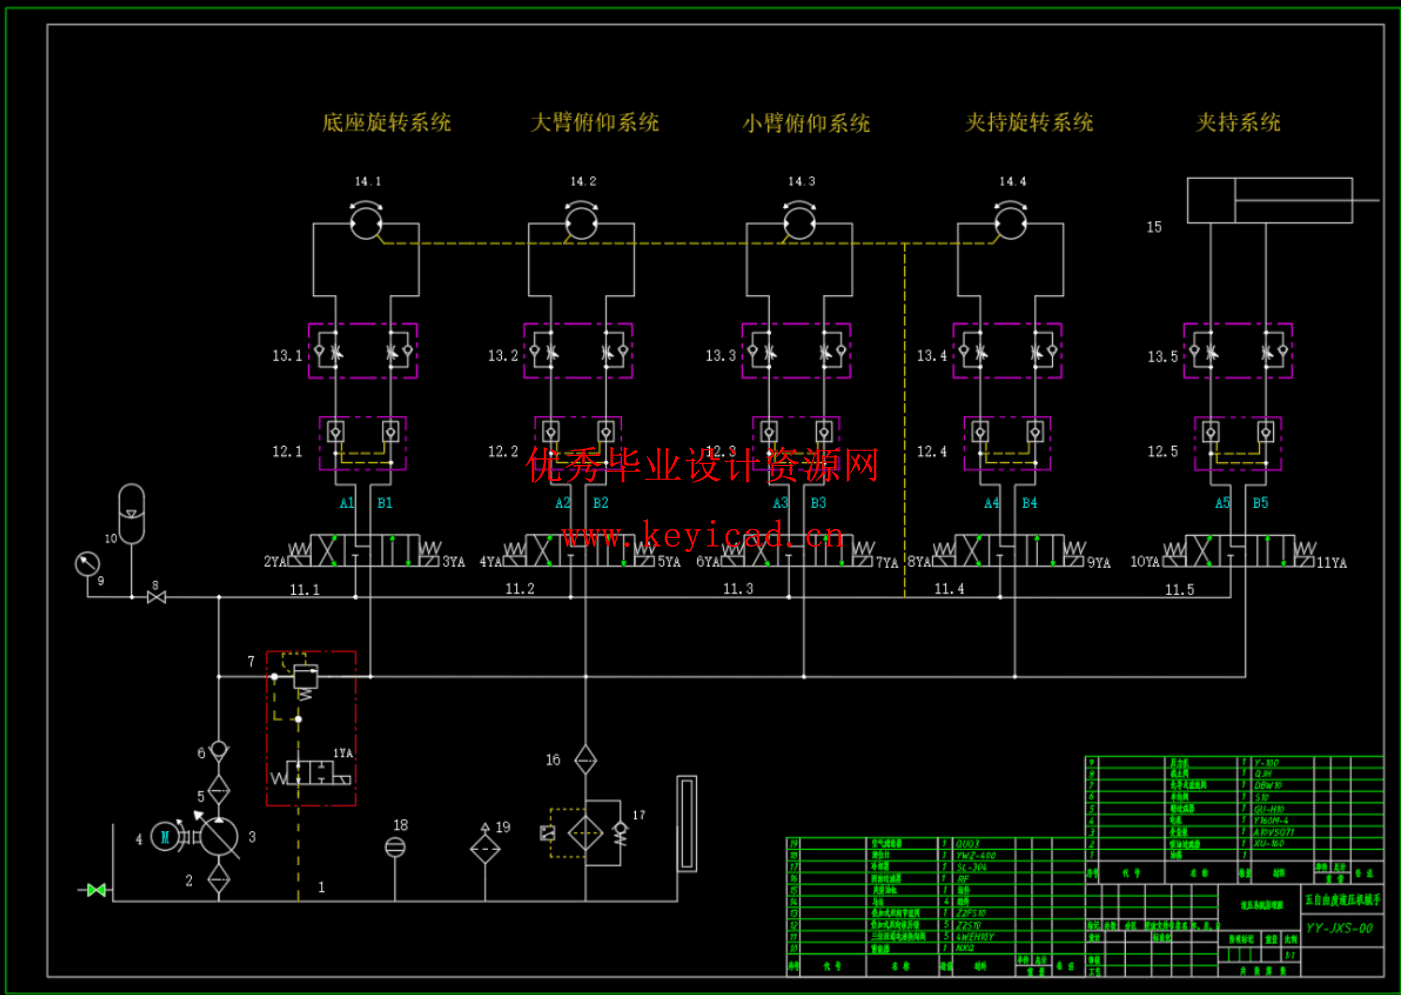Click the pressure gauge symbol 18
The width and height of the screenshot is (1401, 995).
(x=395, y=846)
